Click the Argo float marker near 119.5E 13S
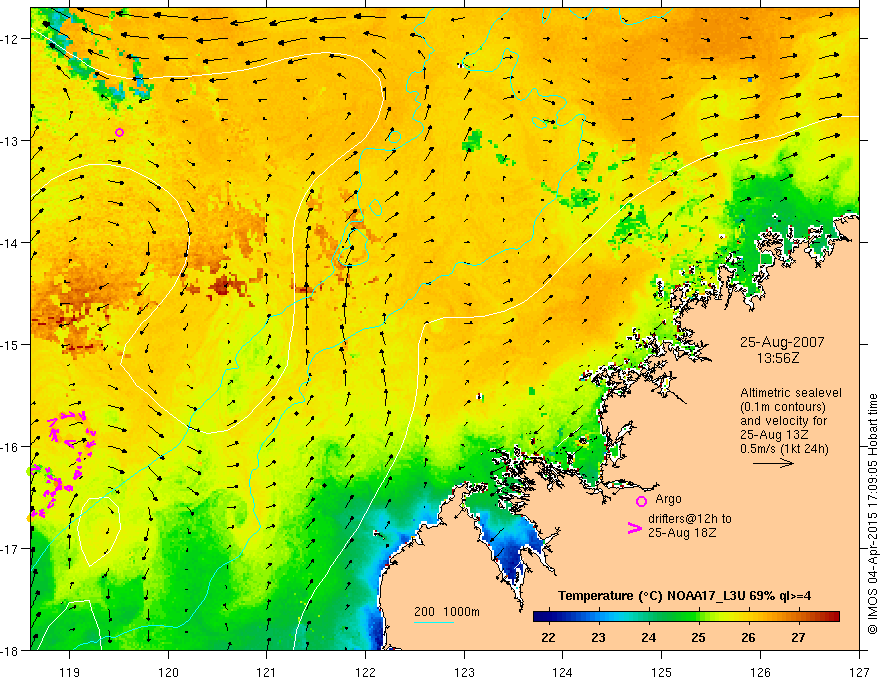Screen dimensions: 880x680 (x=119, y=132)
